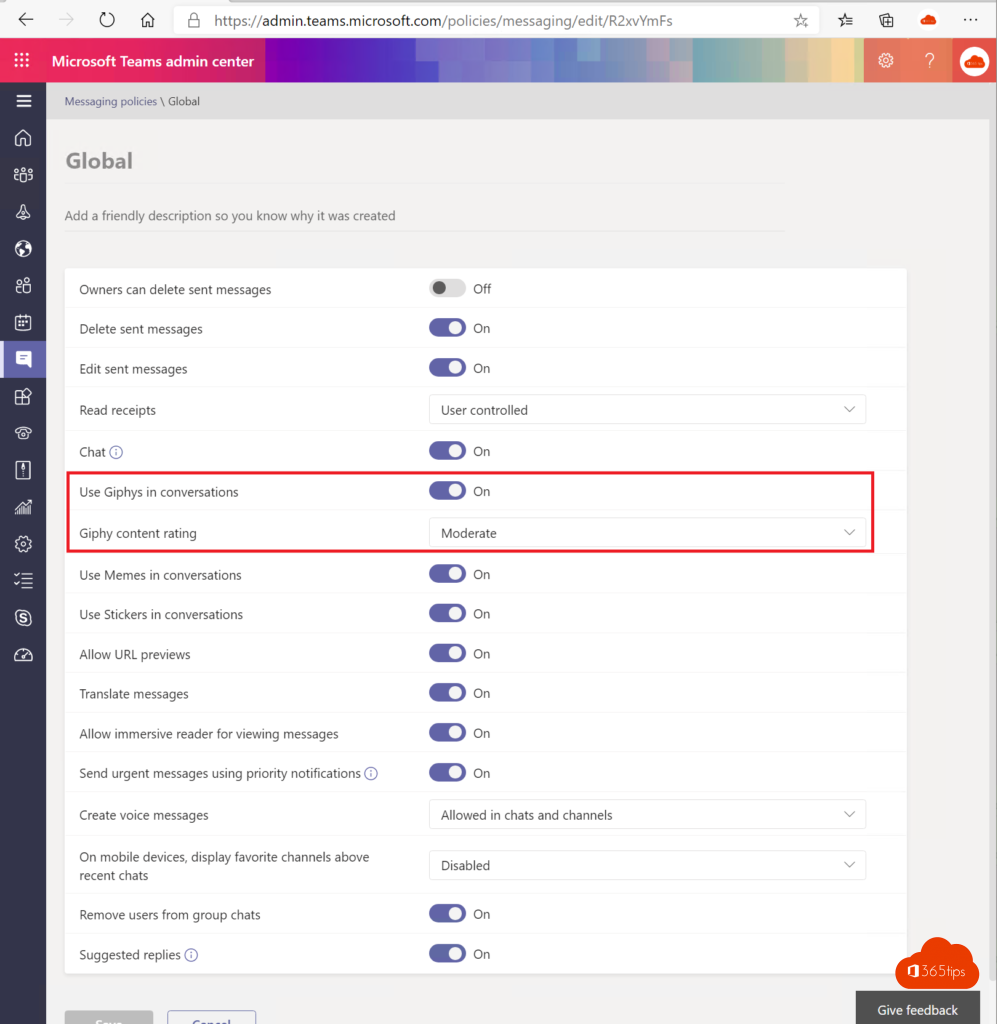Click the Skype icon in left sidebar
Image resolution: width=998 pixels, height=1024 pixels.
[x=23, y=618]
